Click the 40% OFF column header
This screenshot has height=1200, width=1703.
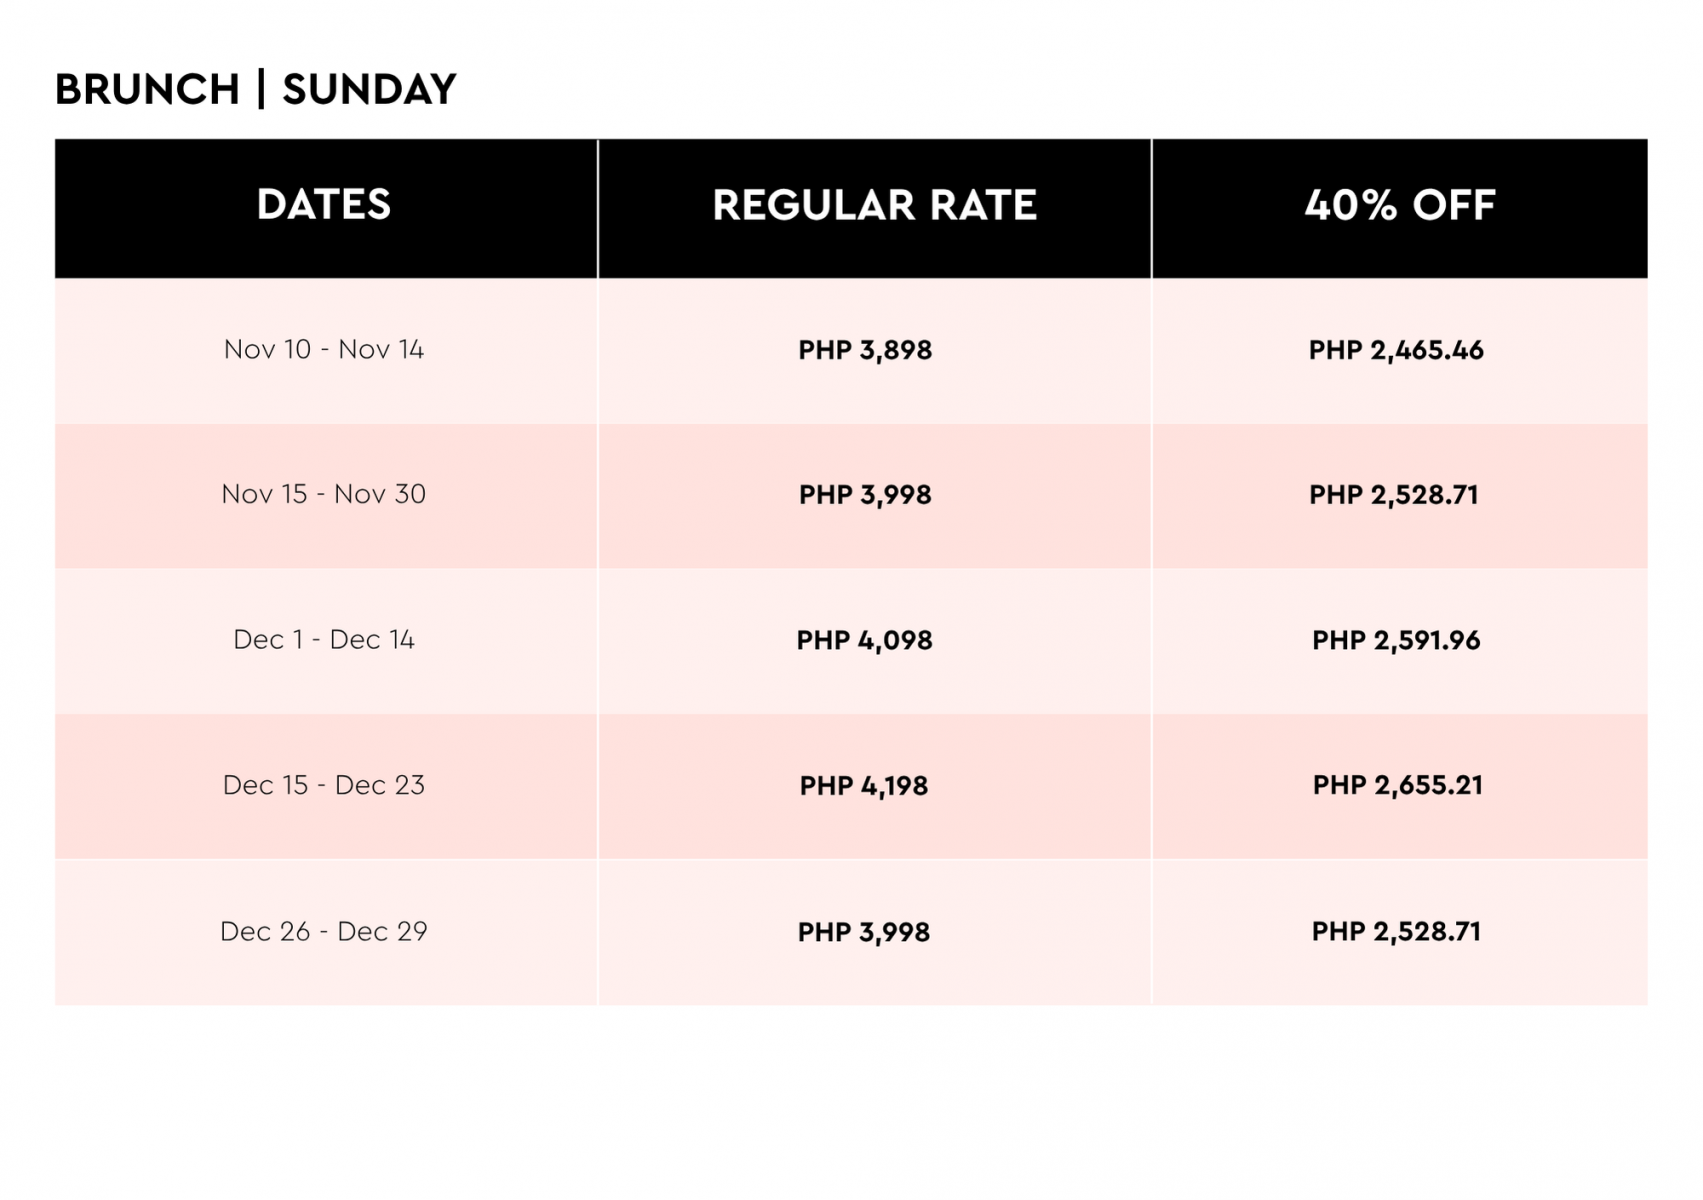click(x=1399, y=205)
